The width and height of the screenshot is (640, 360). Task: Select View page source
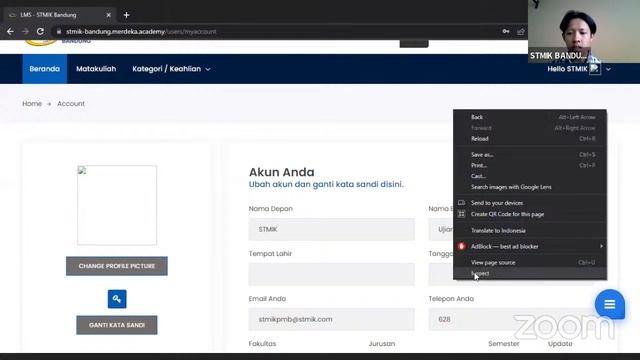pyautogui.click(x=530, y=262)
